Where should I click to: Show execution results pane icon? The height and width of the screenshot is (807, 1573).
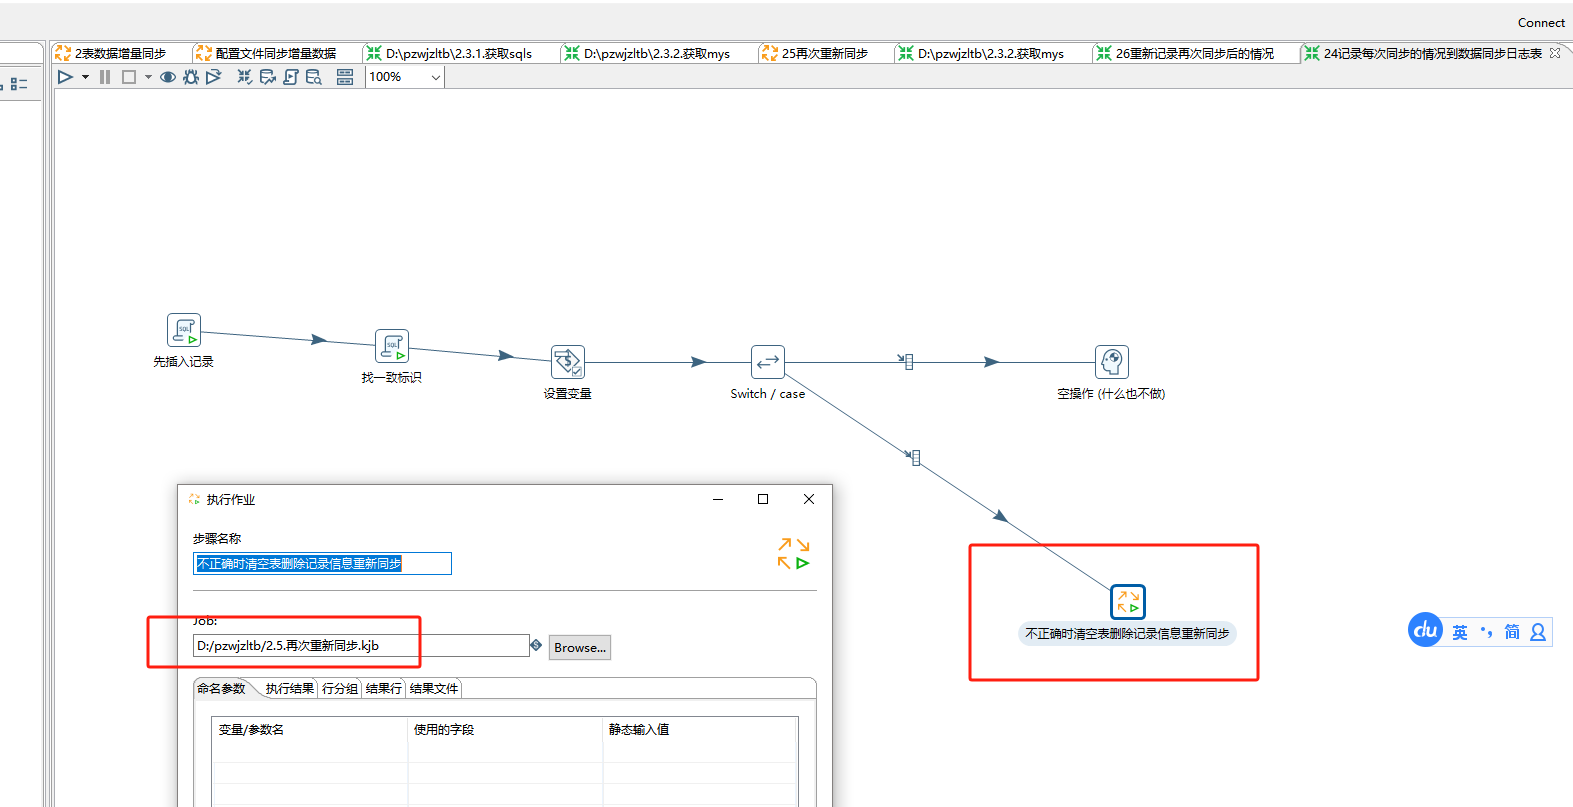click(x=345, y=77)
